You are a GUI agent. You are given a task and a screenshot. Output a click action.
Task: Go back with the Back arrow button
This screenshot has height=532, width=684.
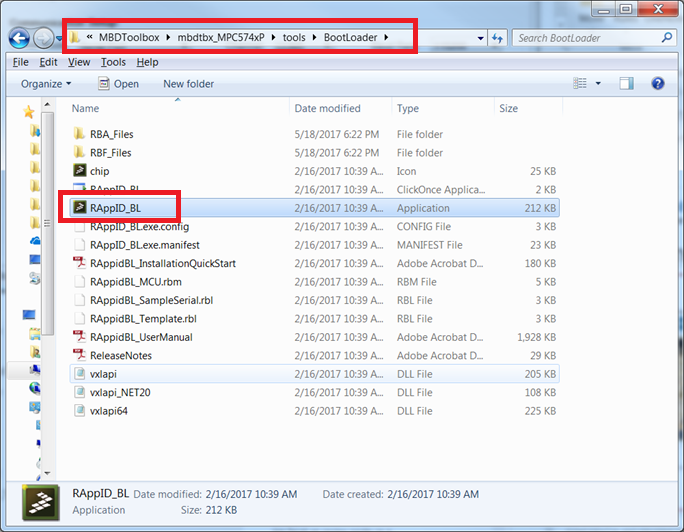[19, 38]
